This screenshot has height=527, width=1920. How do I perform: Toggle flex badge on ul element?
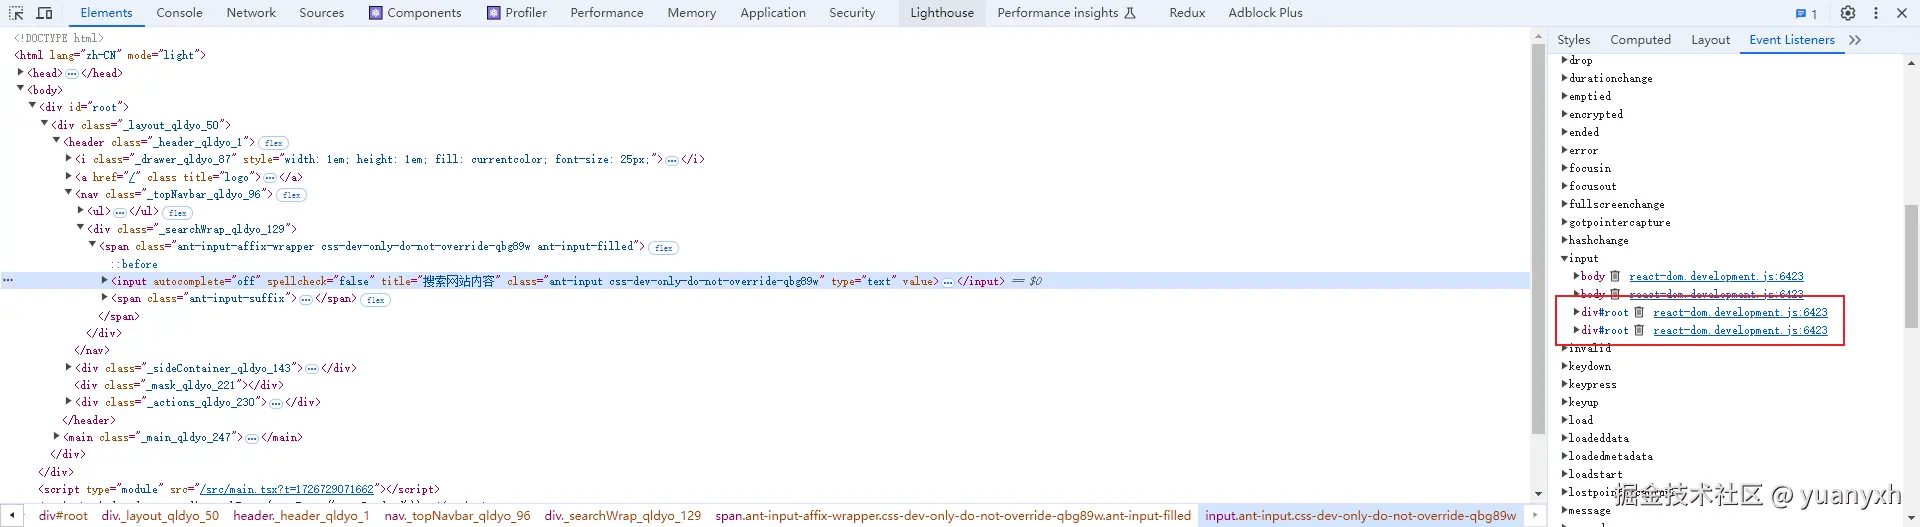(x=178, y=213)
